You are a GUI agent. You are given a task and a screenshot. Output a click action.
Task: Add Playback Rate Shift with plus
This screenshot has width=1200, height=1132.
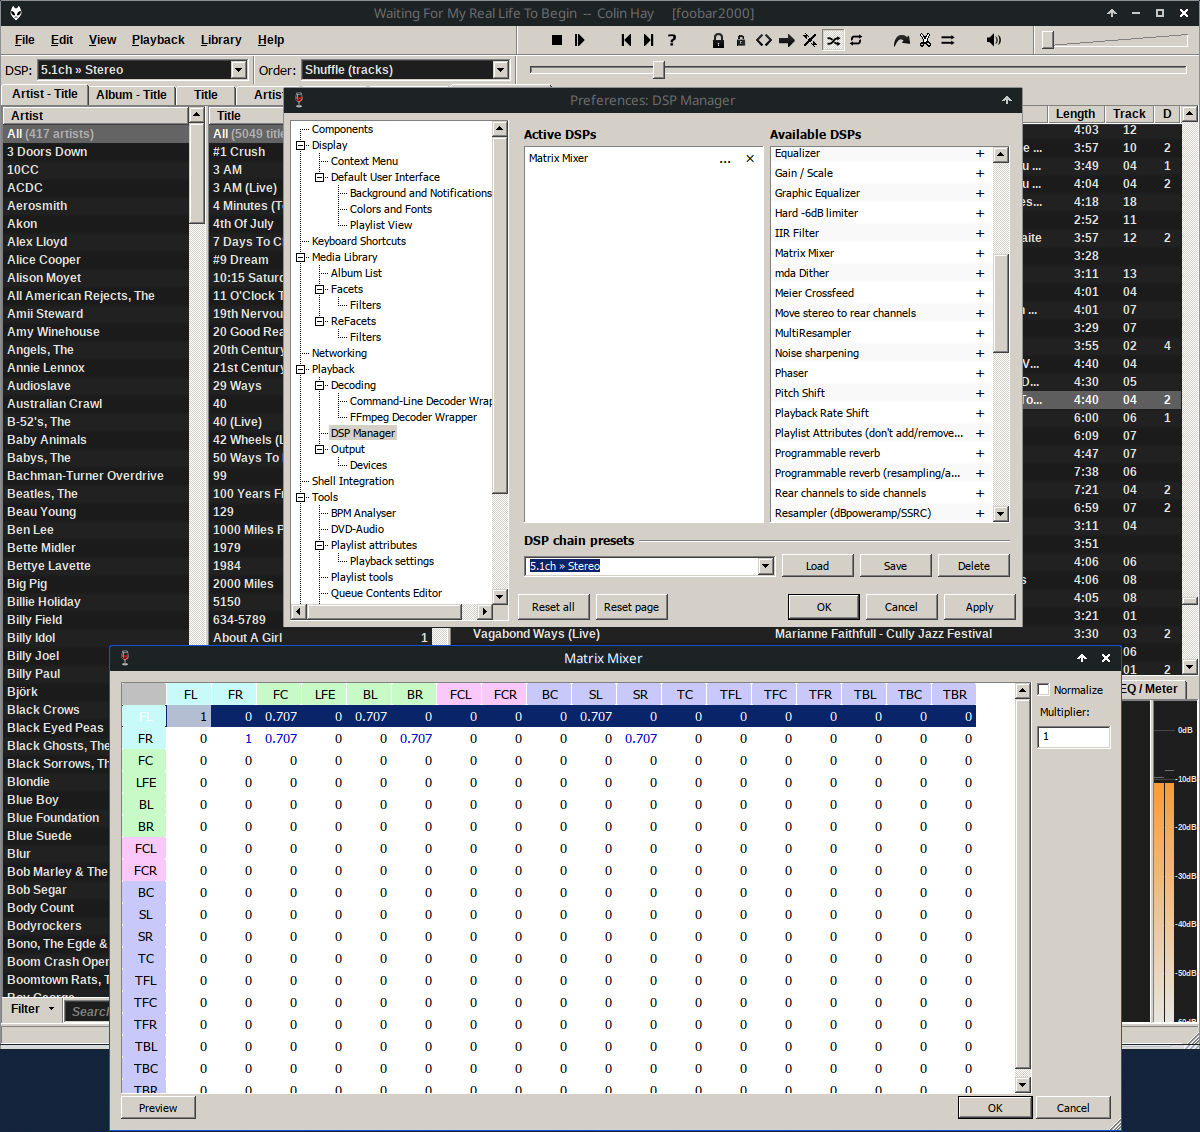coord(980,414)
